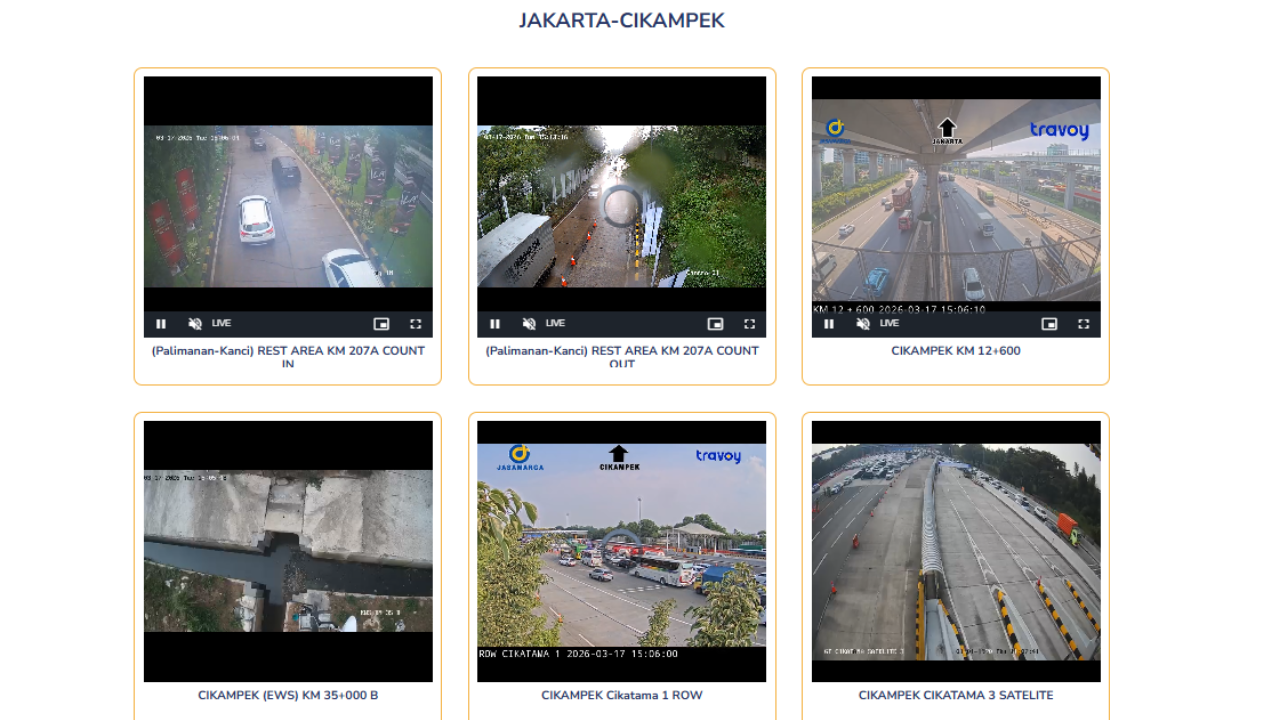Pause the CIKAMPEK KM 12+600 video

click(x=829, y=323)
